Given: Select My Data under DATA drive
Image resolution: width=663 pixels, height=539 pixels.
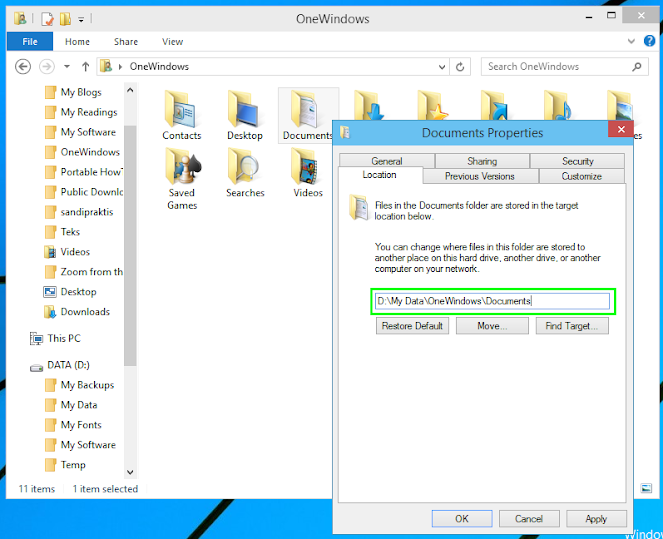Looking at the screenshot, I should pyautogui.click(x=71, y=405).
